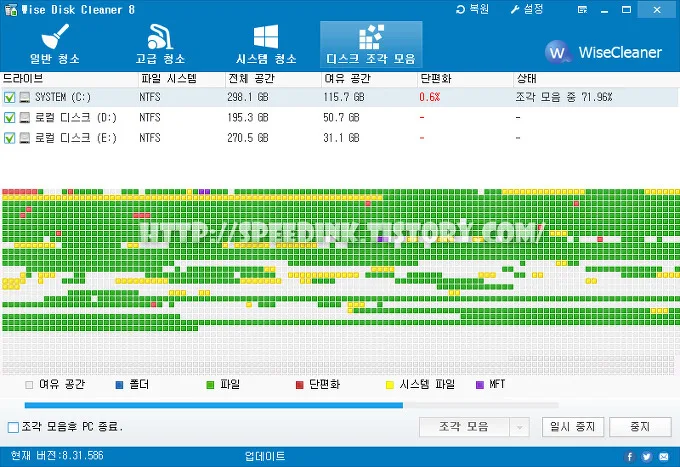The height and width of the screenshot is (467, 680).
Task: Click the 298.1 GB total space cell
Action: point(248,97)
